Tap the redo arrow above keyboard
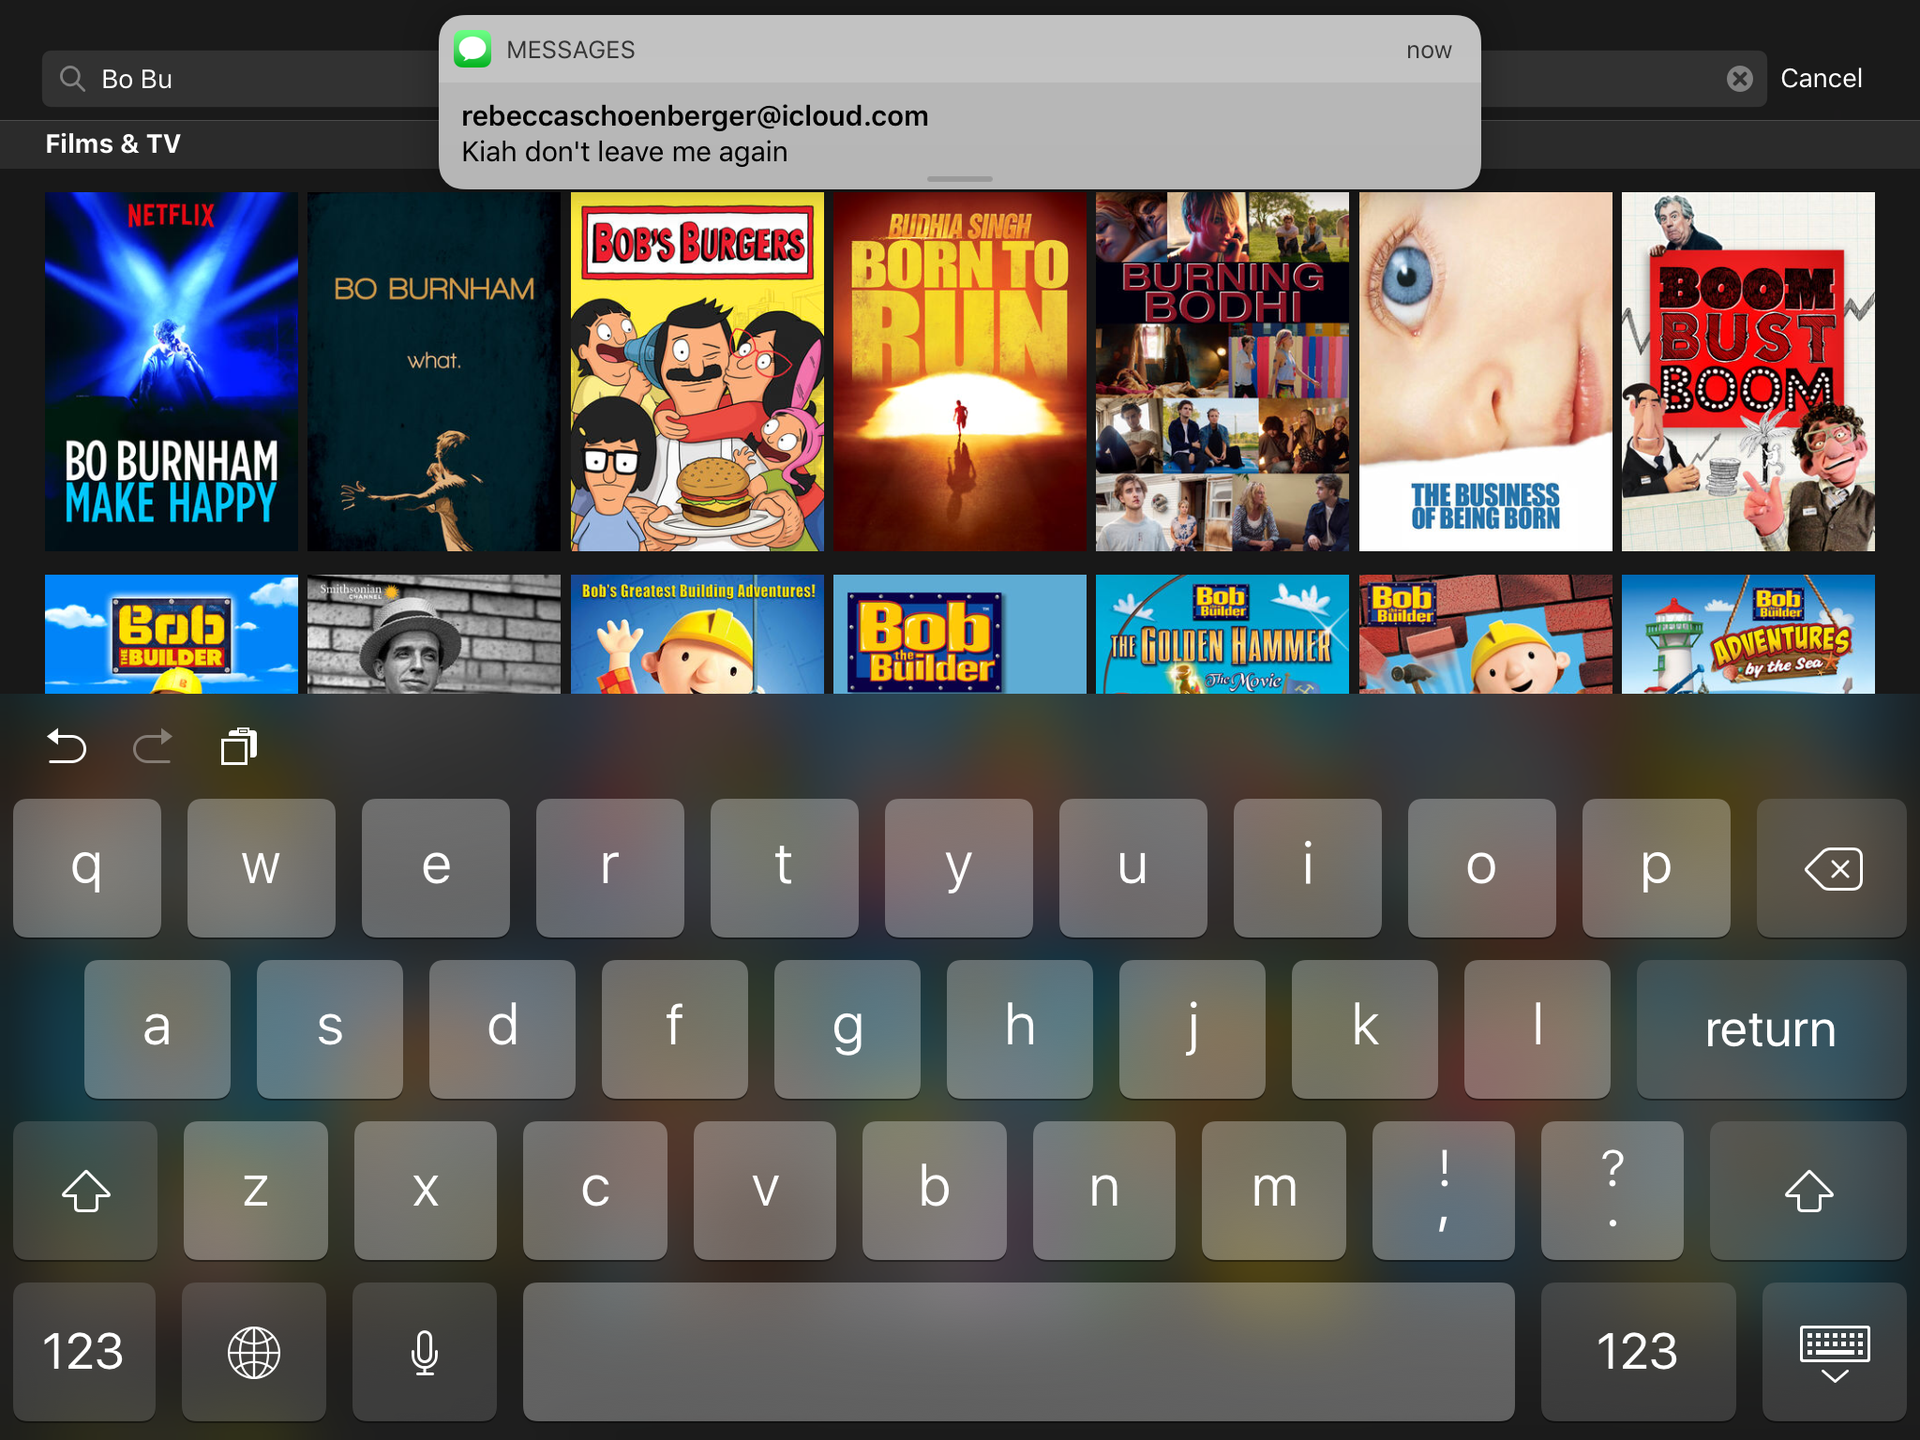 153,746
